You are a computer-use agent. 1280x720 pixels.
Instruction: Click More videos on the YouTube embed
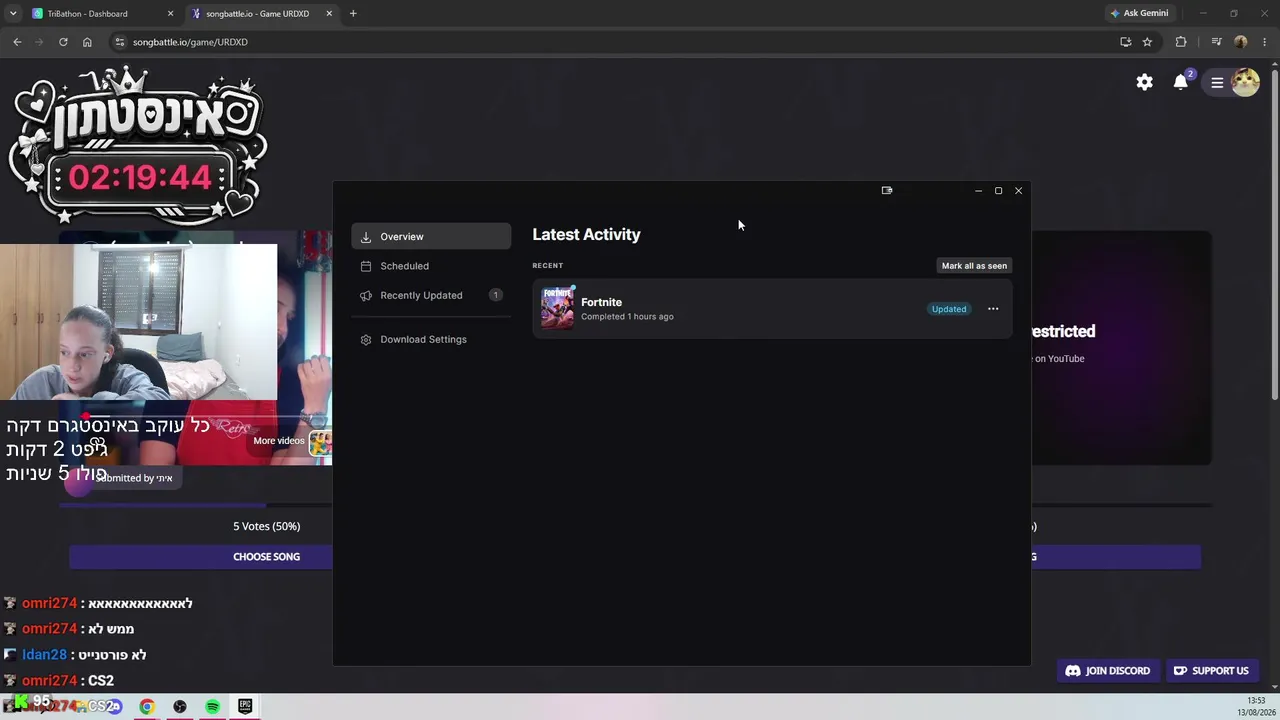279,441
